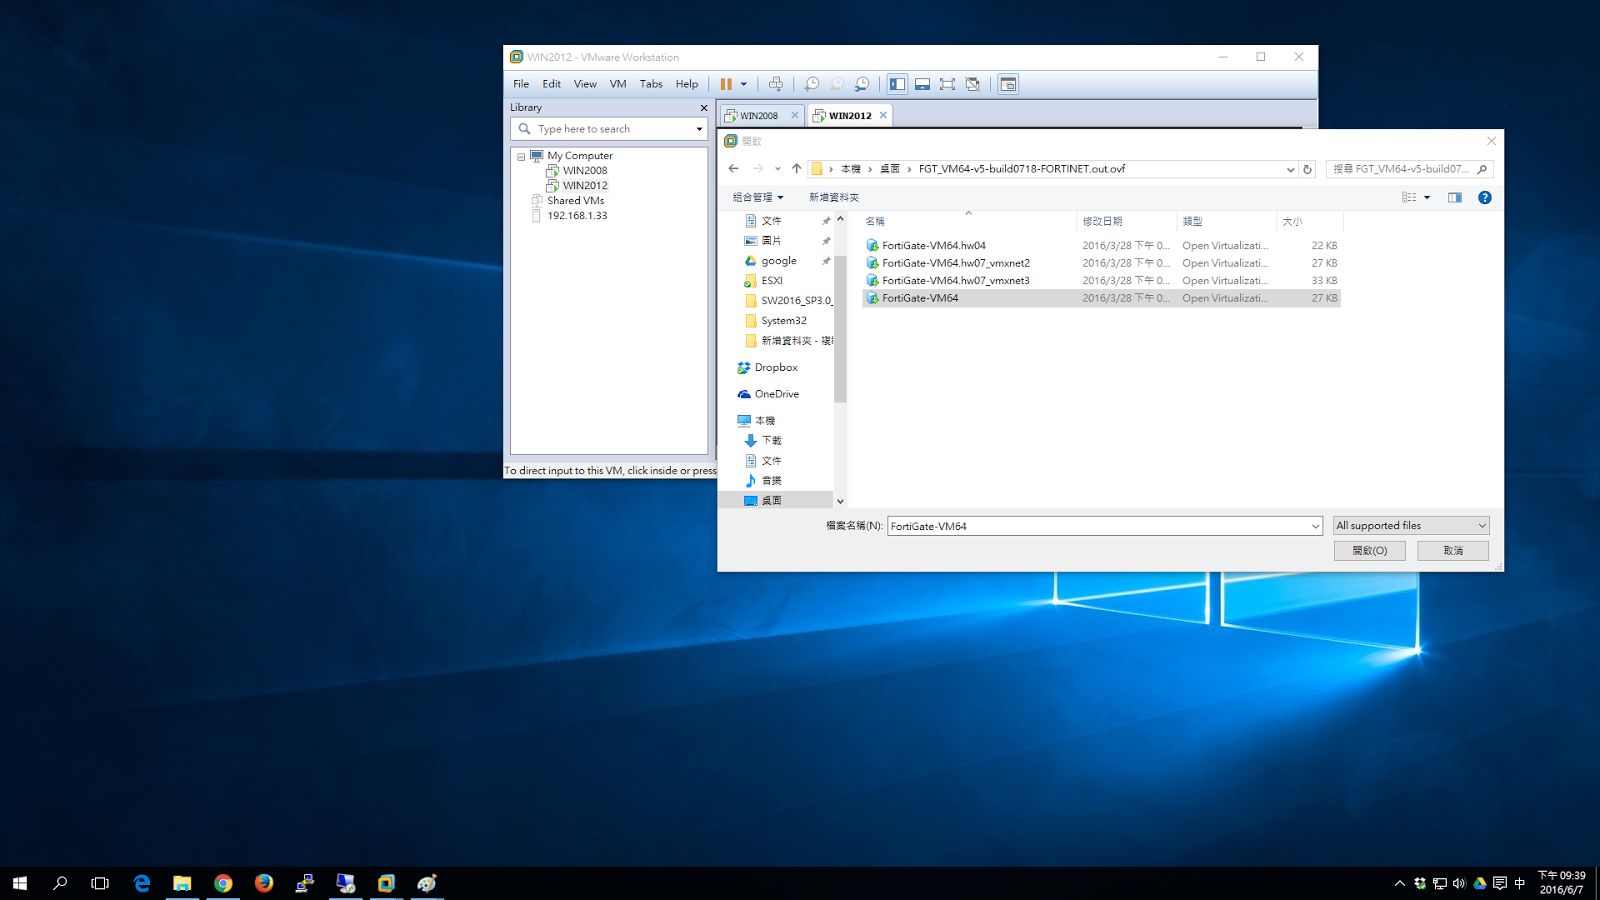Screen dimensions: 1600x900
Task: Toggle the show library sidebar icon
Action: (x=897, y=84)
